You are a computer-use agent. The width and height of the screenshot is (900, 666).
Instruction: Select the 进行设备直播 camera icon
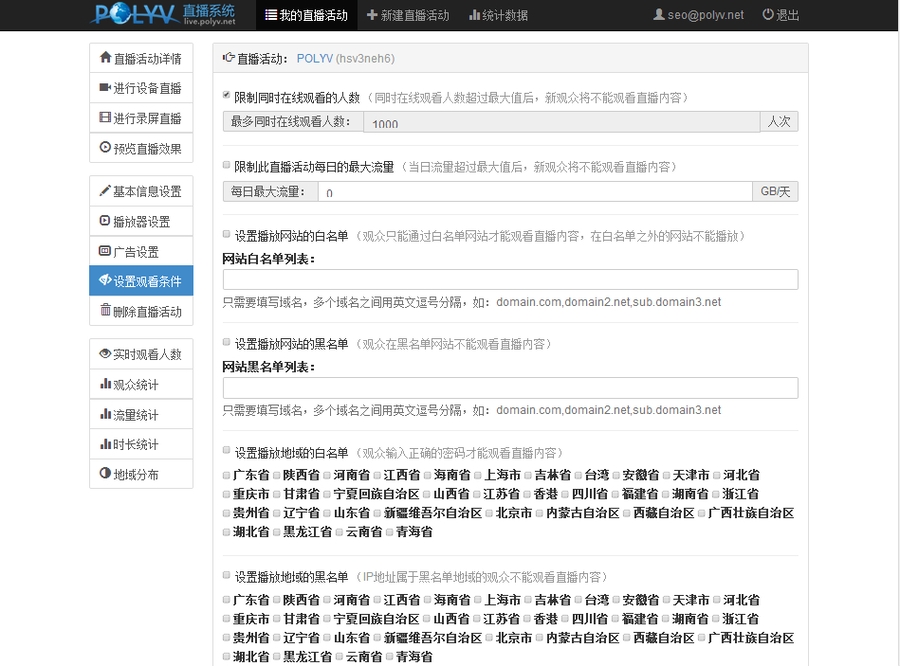(140, 88)
